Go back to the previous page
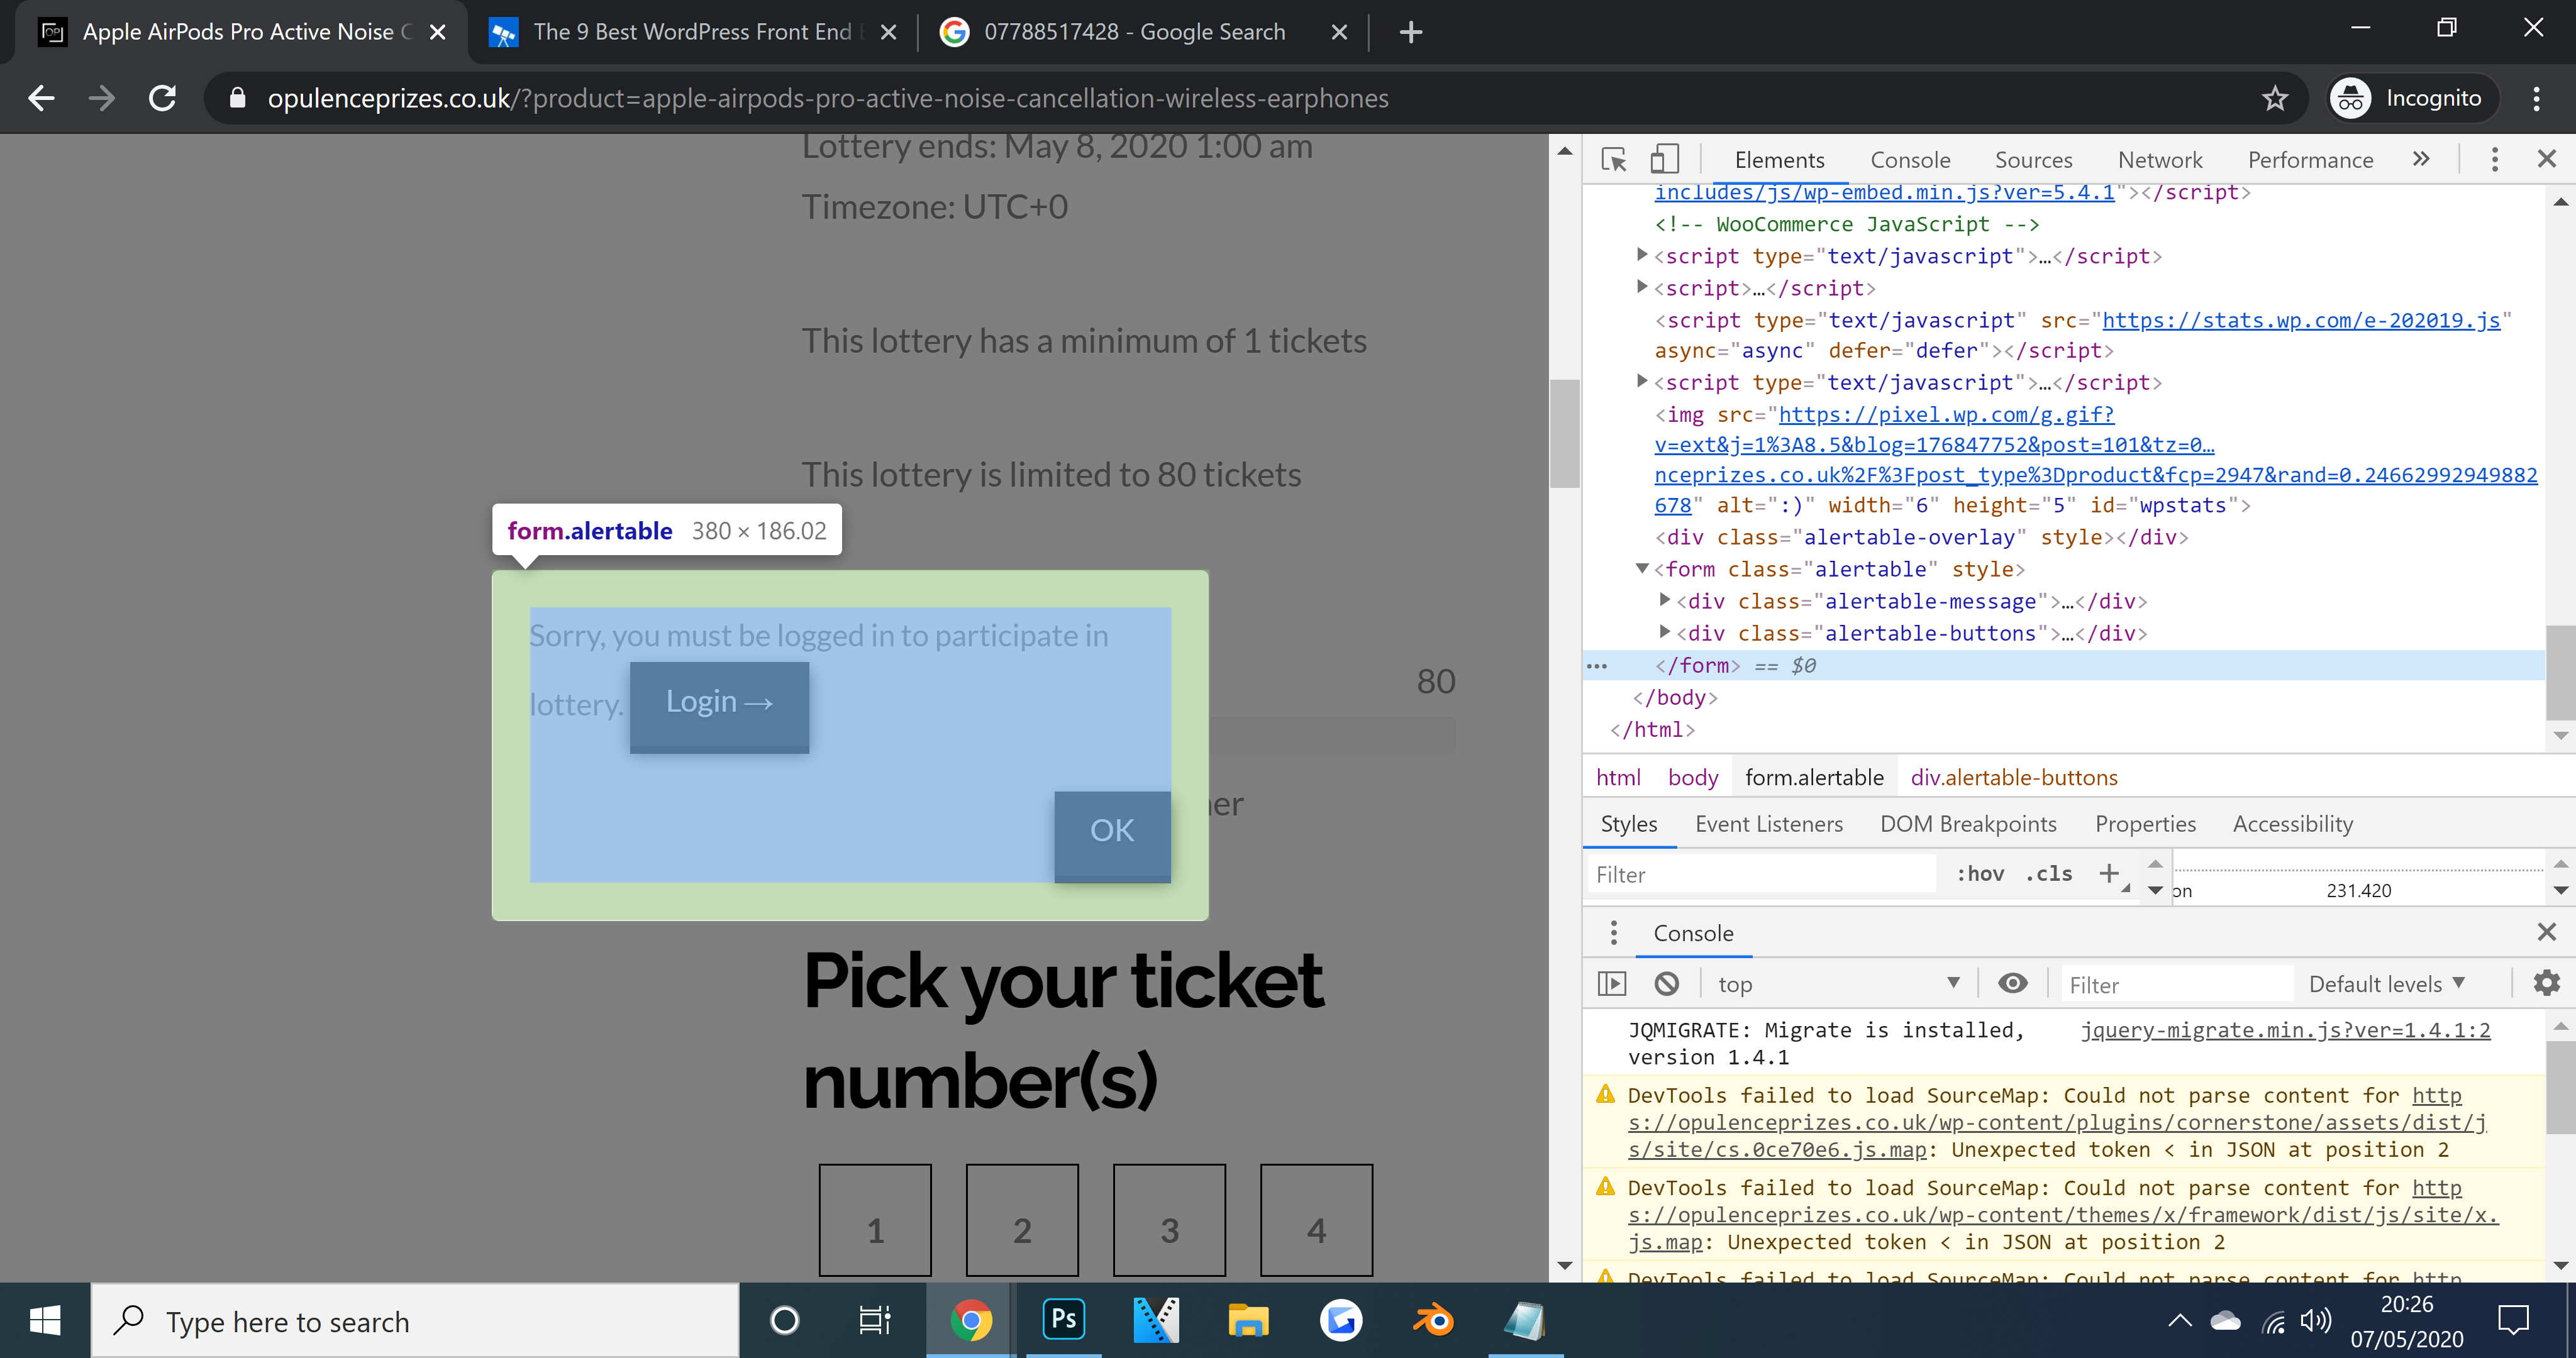 pos(41,98)
